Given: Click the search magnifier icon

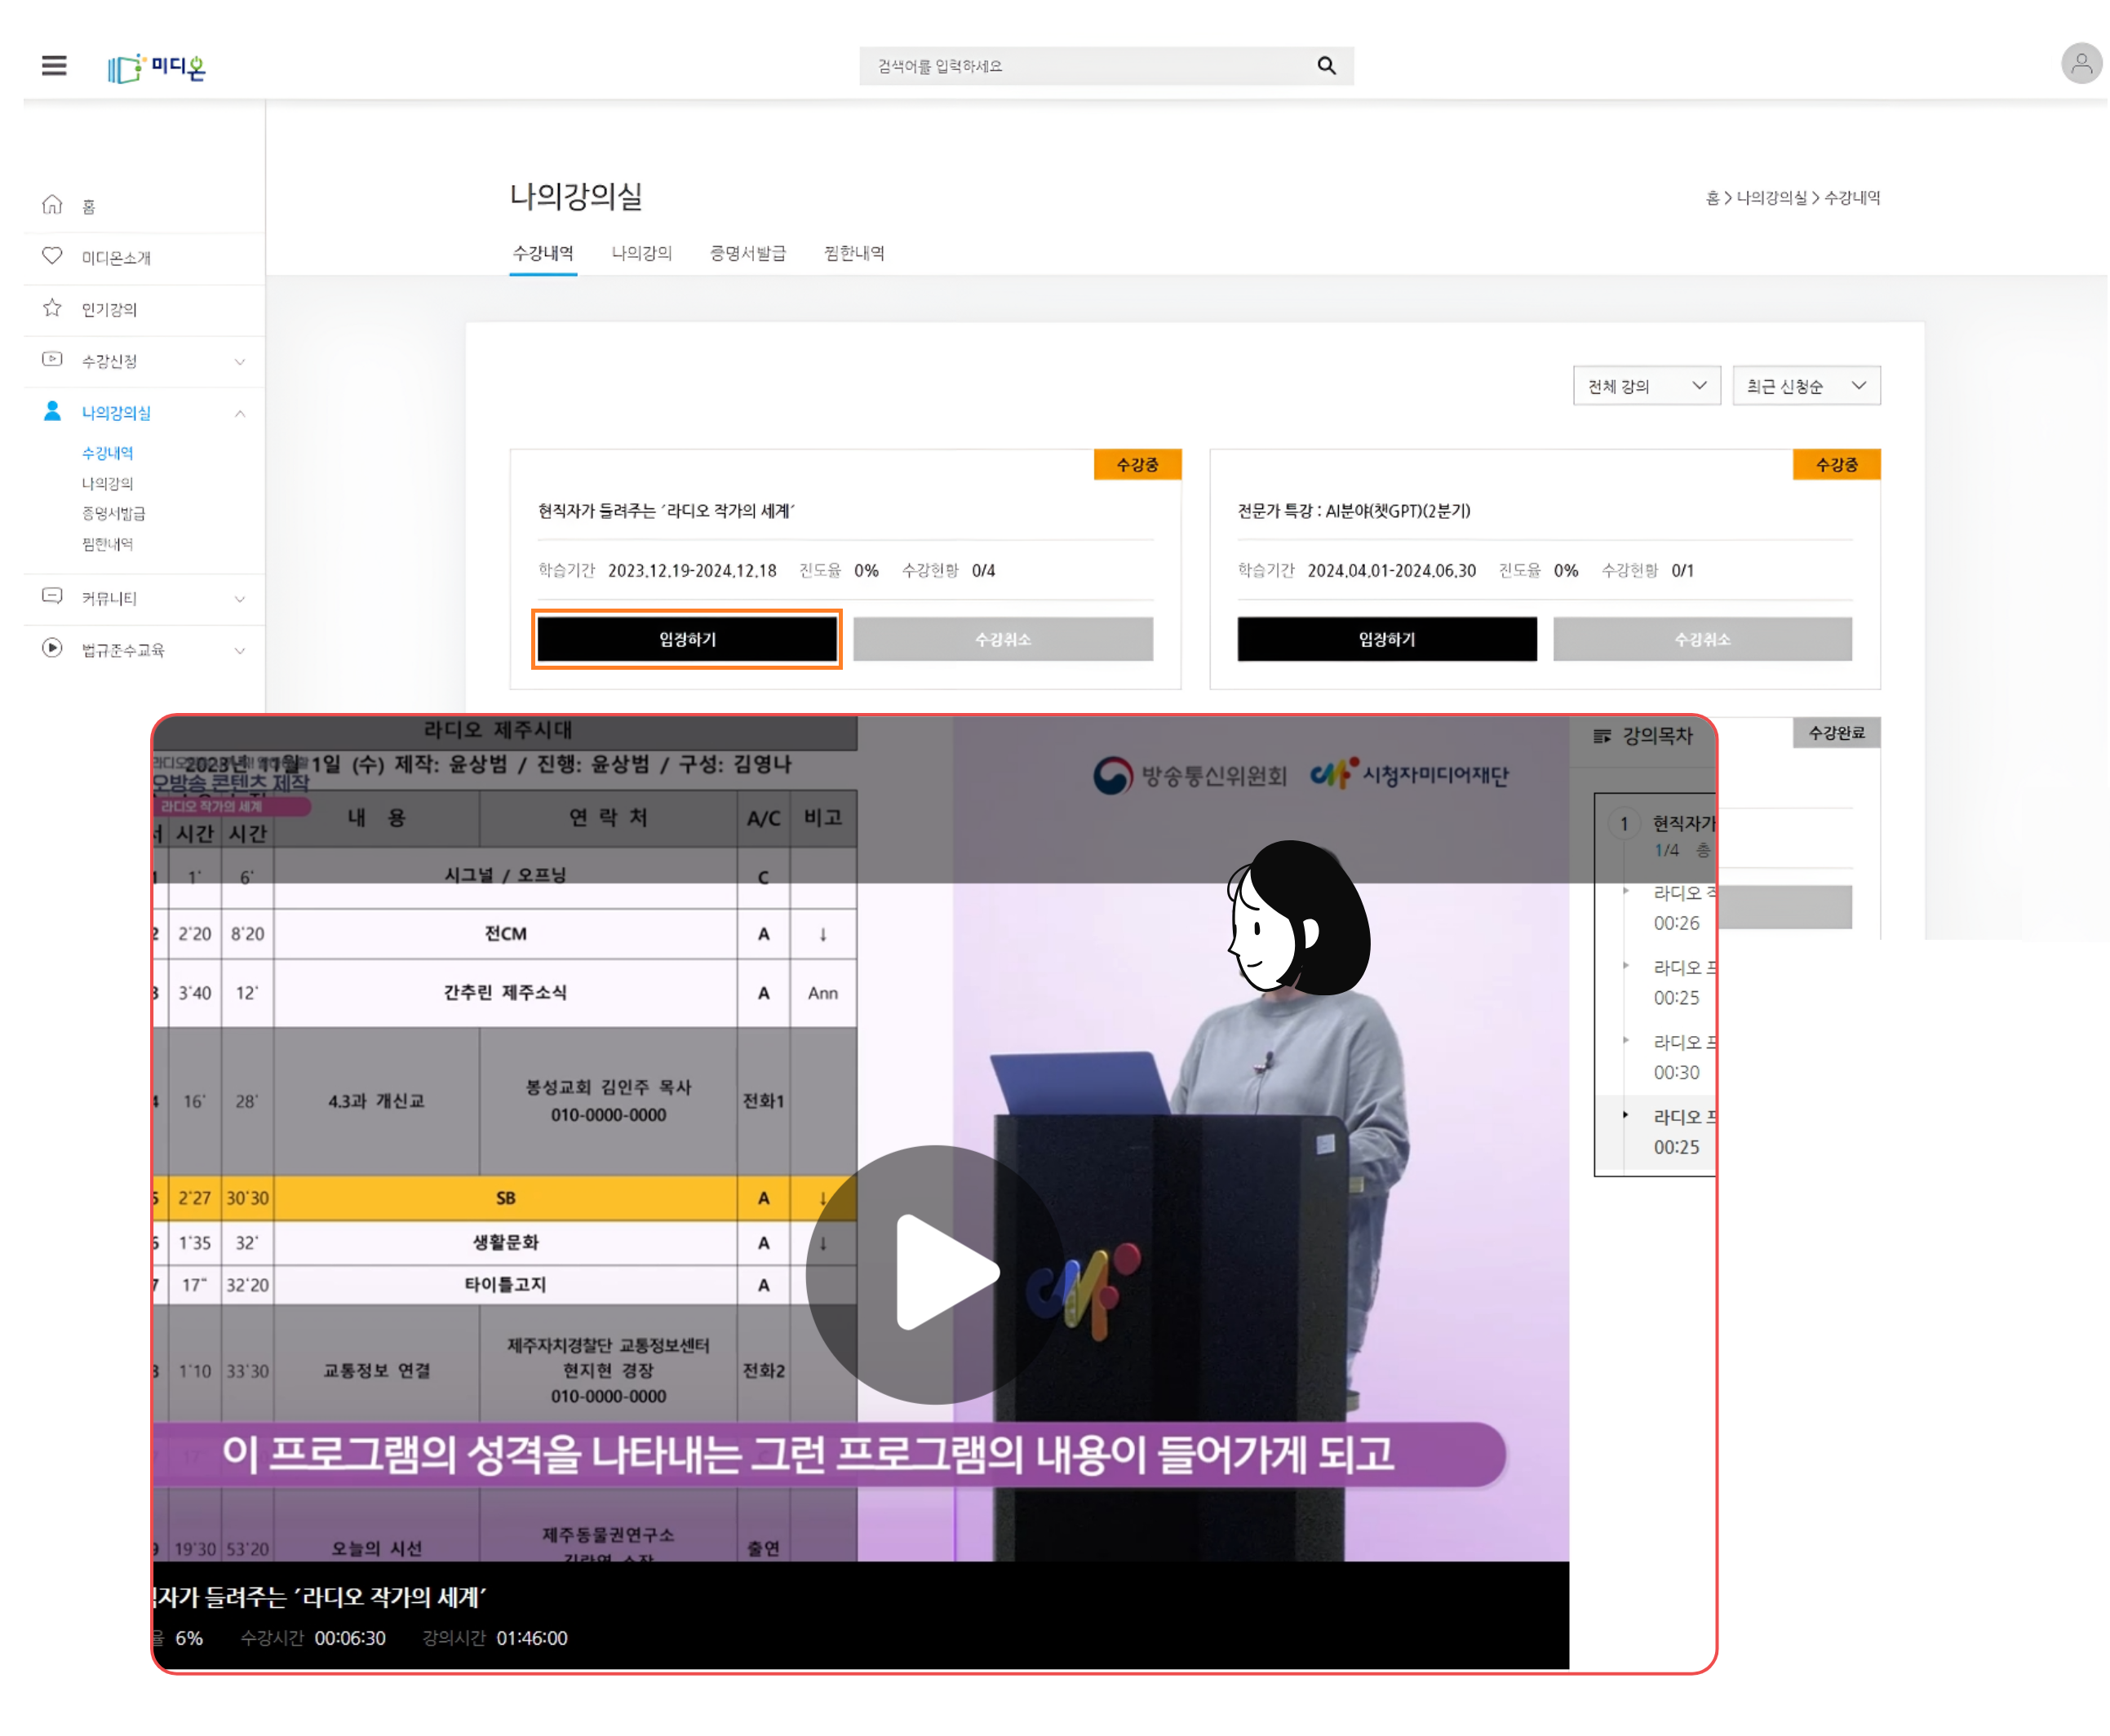Looking at the screenshot, I should tap(1326, 66).
